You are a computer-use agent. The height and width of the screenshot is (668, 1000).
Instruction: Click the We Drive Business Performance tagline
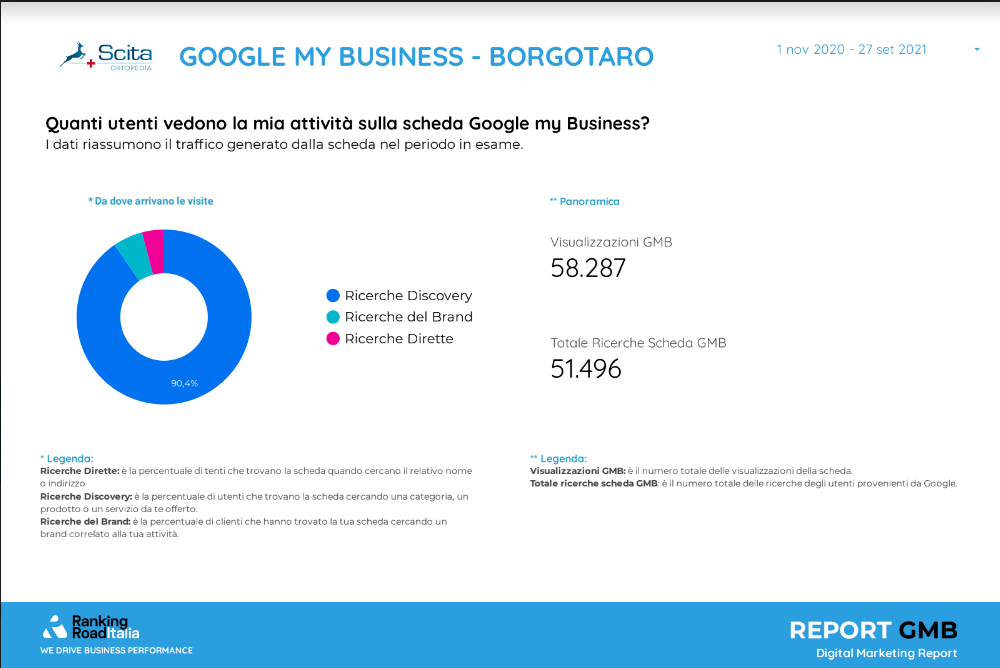pyautogui.click(x=116, y=650)
